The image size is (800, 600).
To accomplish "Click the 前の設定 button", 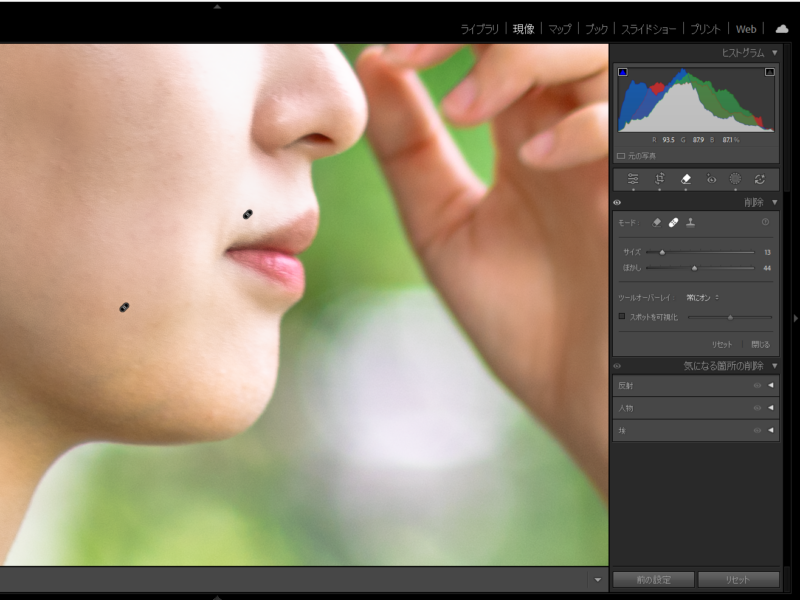I will pos(653,580).
